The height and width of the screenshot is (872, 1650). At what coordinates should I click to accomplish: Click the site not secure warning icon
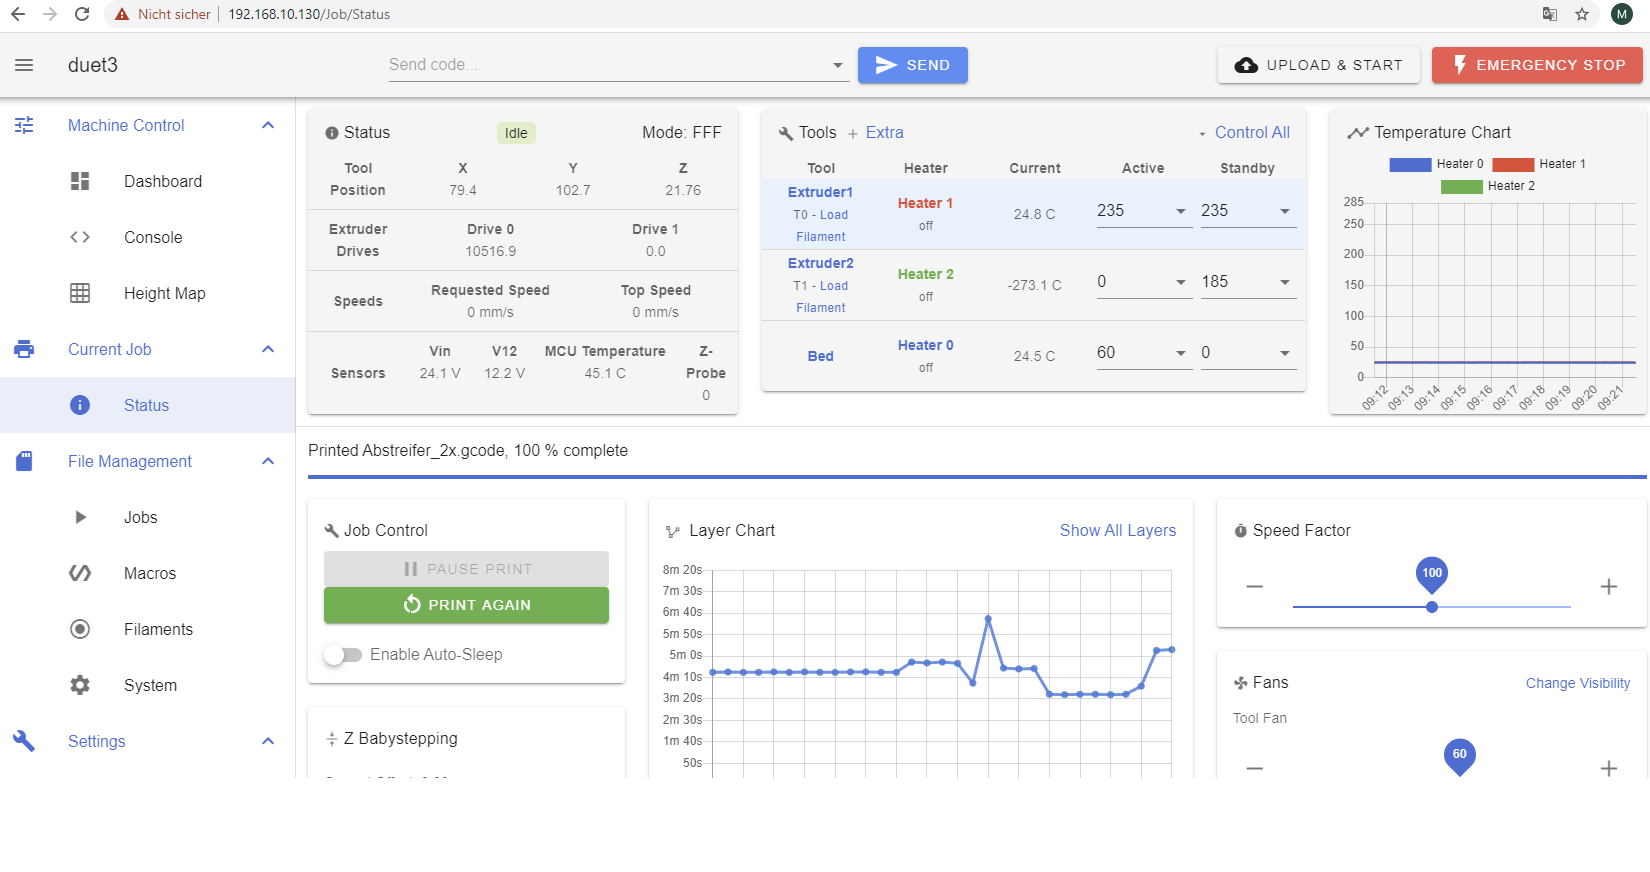pyautogui.click(x=122, y=14)
